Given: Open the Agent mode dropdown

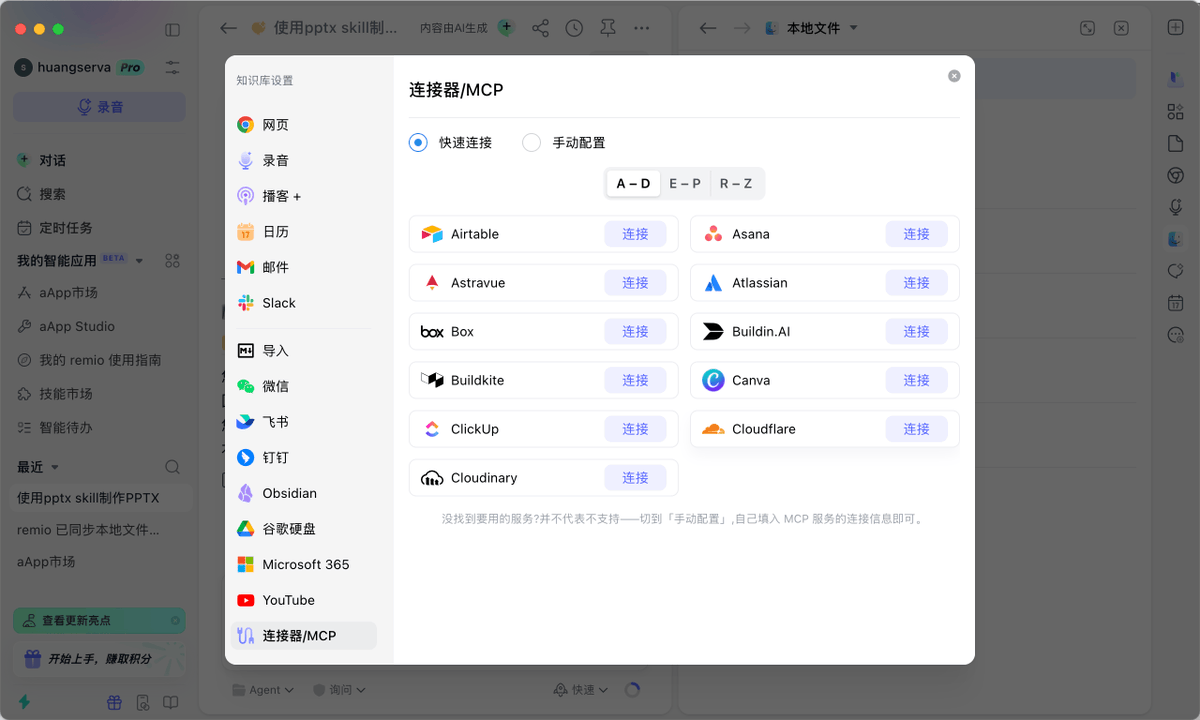Looking at the screenshot, I should coord(263,690).
